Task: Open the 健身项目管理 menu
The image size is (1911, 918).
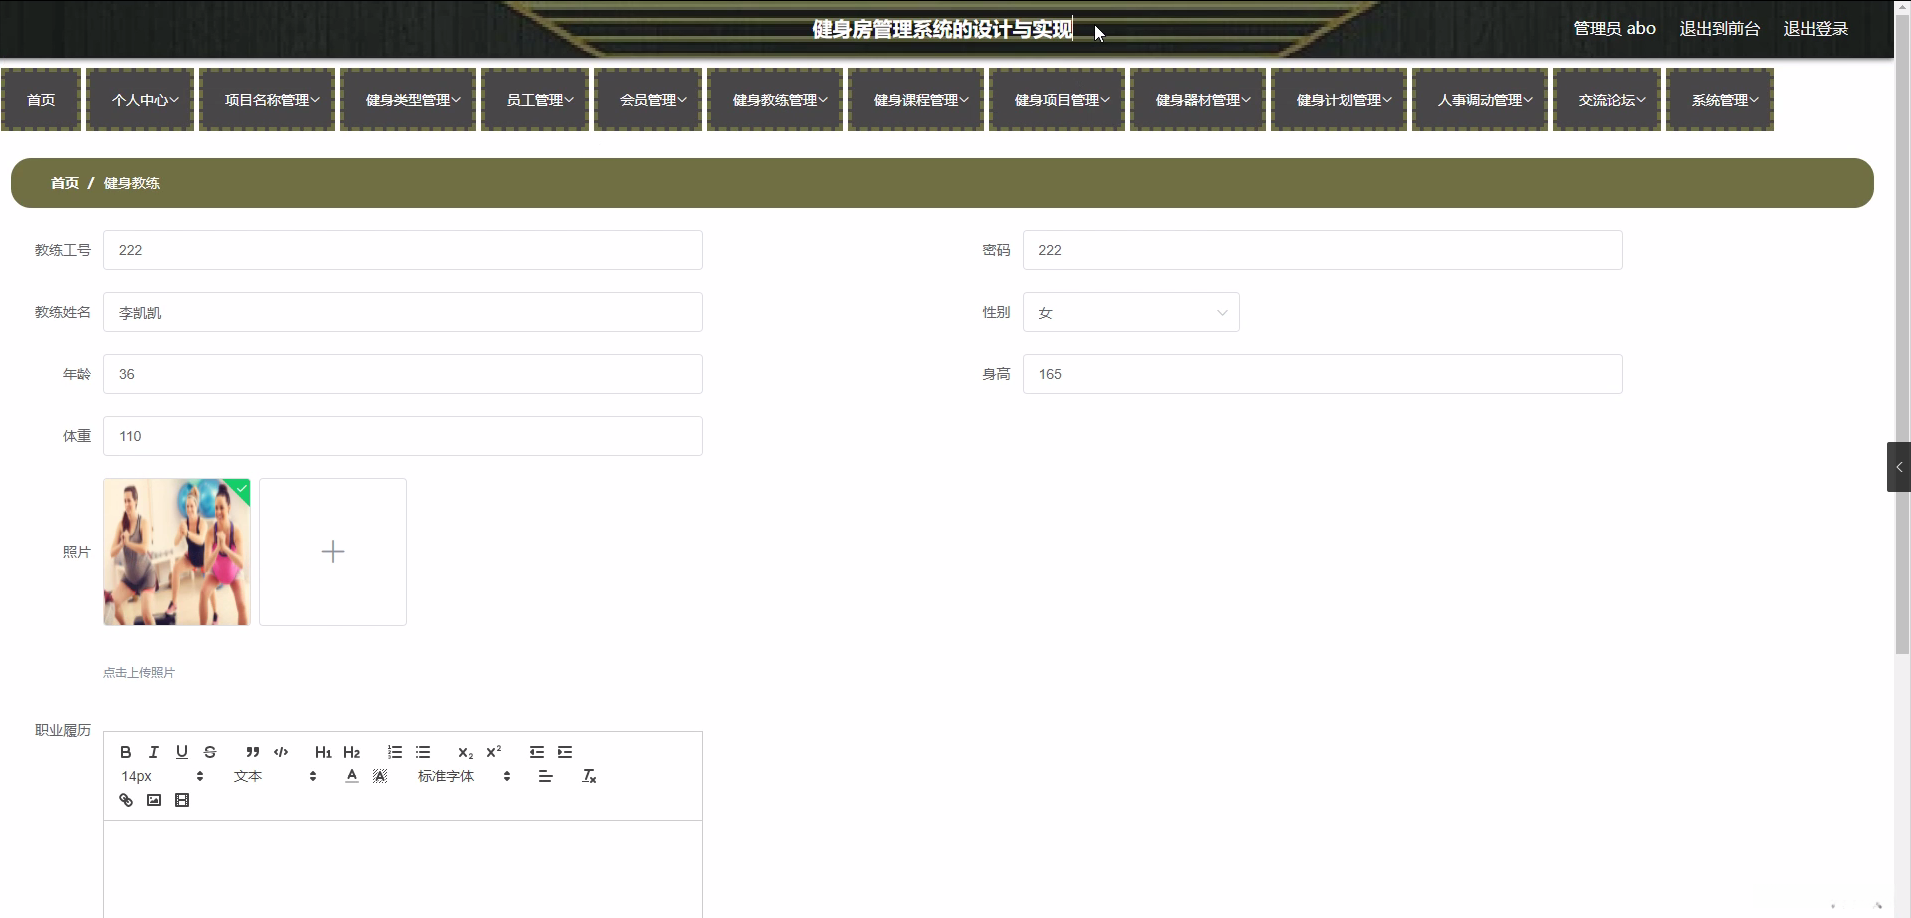Action: coord(1057,100)
